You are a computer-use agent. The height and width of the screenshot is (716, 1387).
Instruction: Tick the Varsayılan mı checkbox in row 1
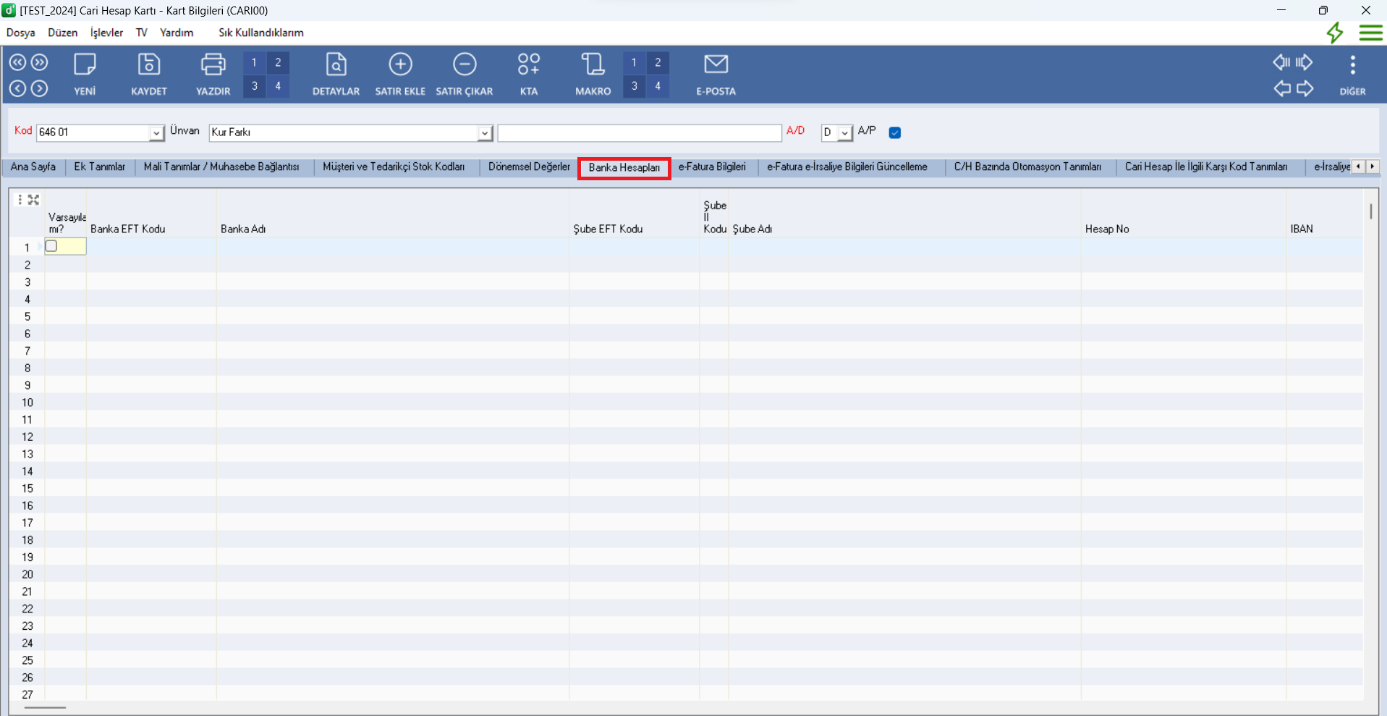point(51,246)
